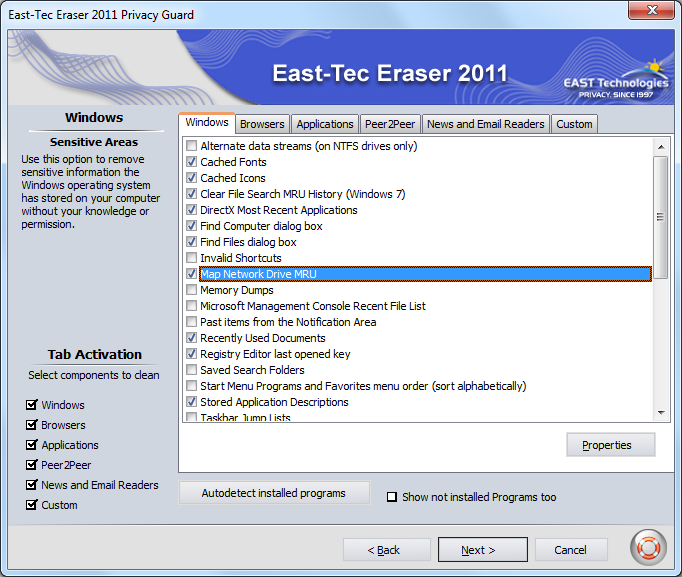Image resolution: width=682 pixels, height=577 pixels.
Task: Toggle Windows under Tab Activation
Action: [31, 405]
